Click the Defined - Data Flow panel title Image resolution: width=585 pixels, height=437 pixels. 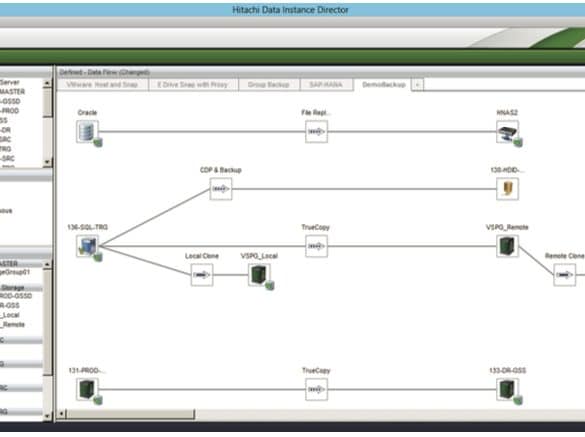coord(104,72)
